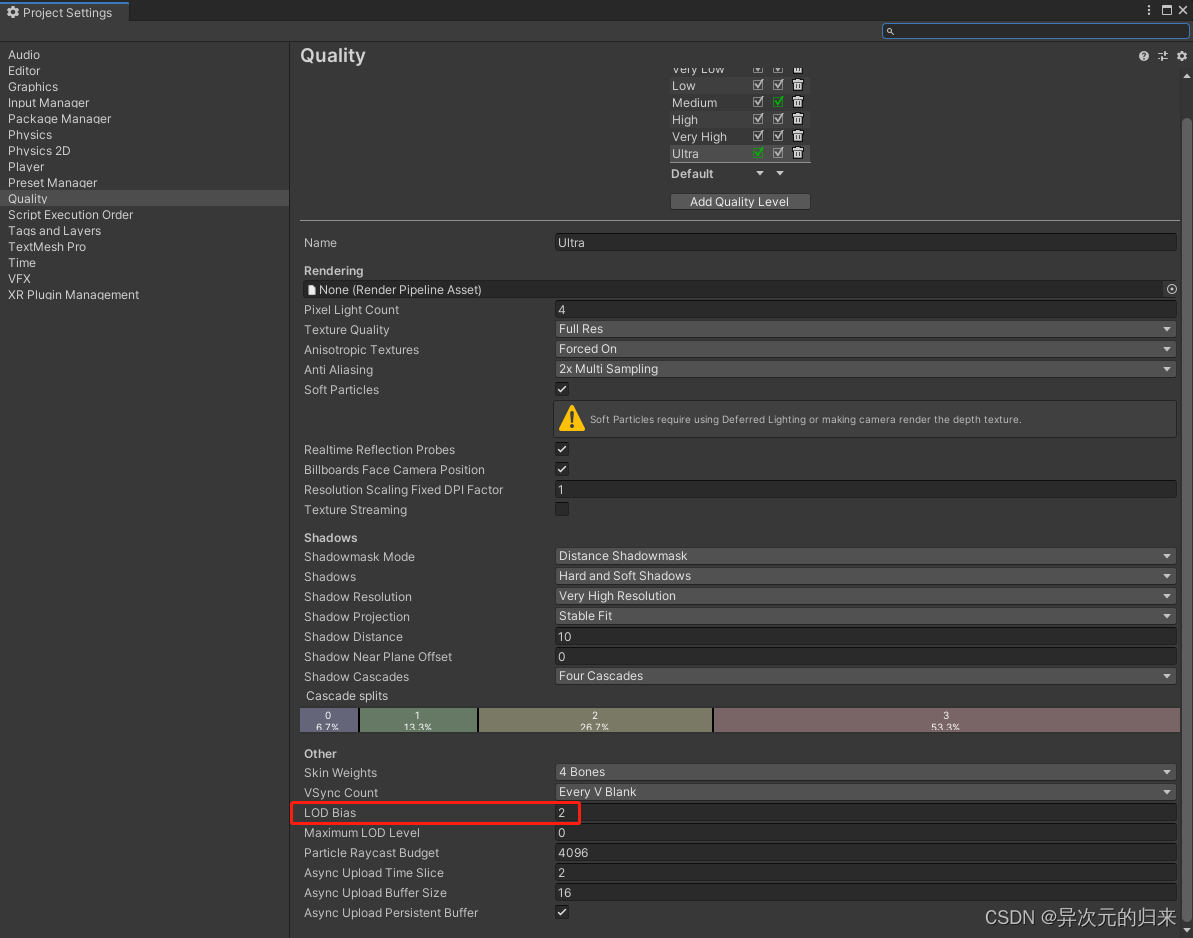Viewport: 1193px width, 938px height.
Task: Toggle the green checkbox in Ultra row
Action: click(x=758, y=153)
